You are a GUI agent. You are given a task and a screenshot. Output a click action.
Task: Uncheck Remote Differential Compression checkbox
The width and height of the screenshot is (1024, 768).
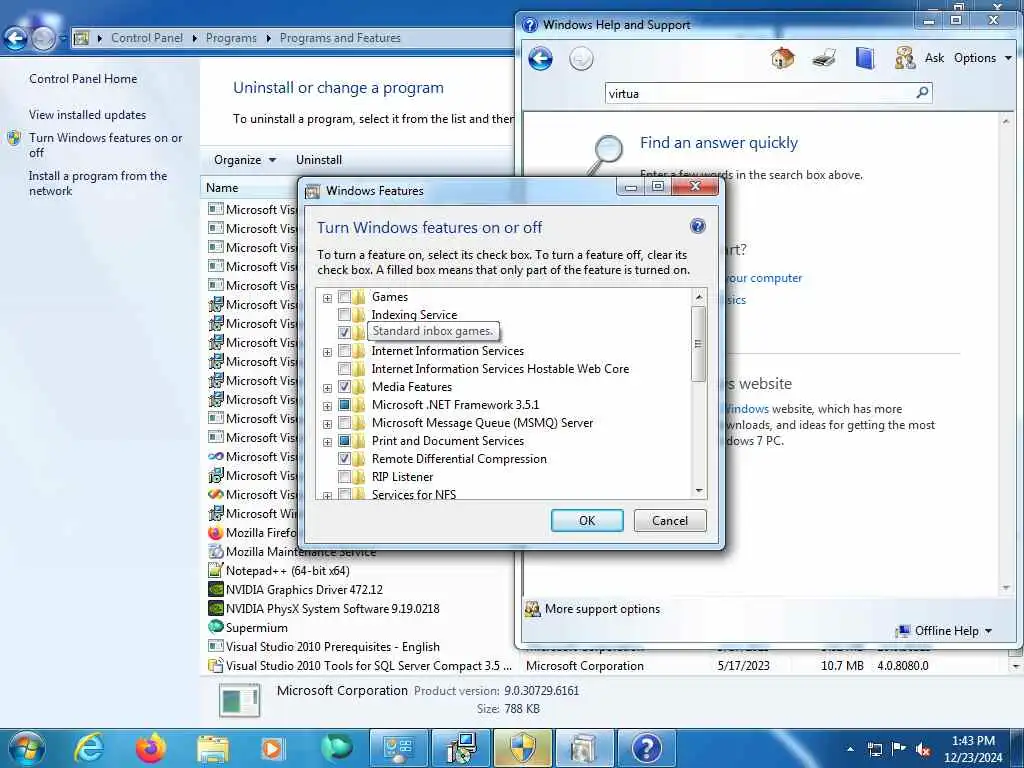tap(344, 459)
